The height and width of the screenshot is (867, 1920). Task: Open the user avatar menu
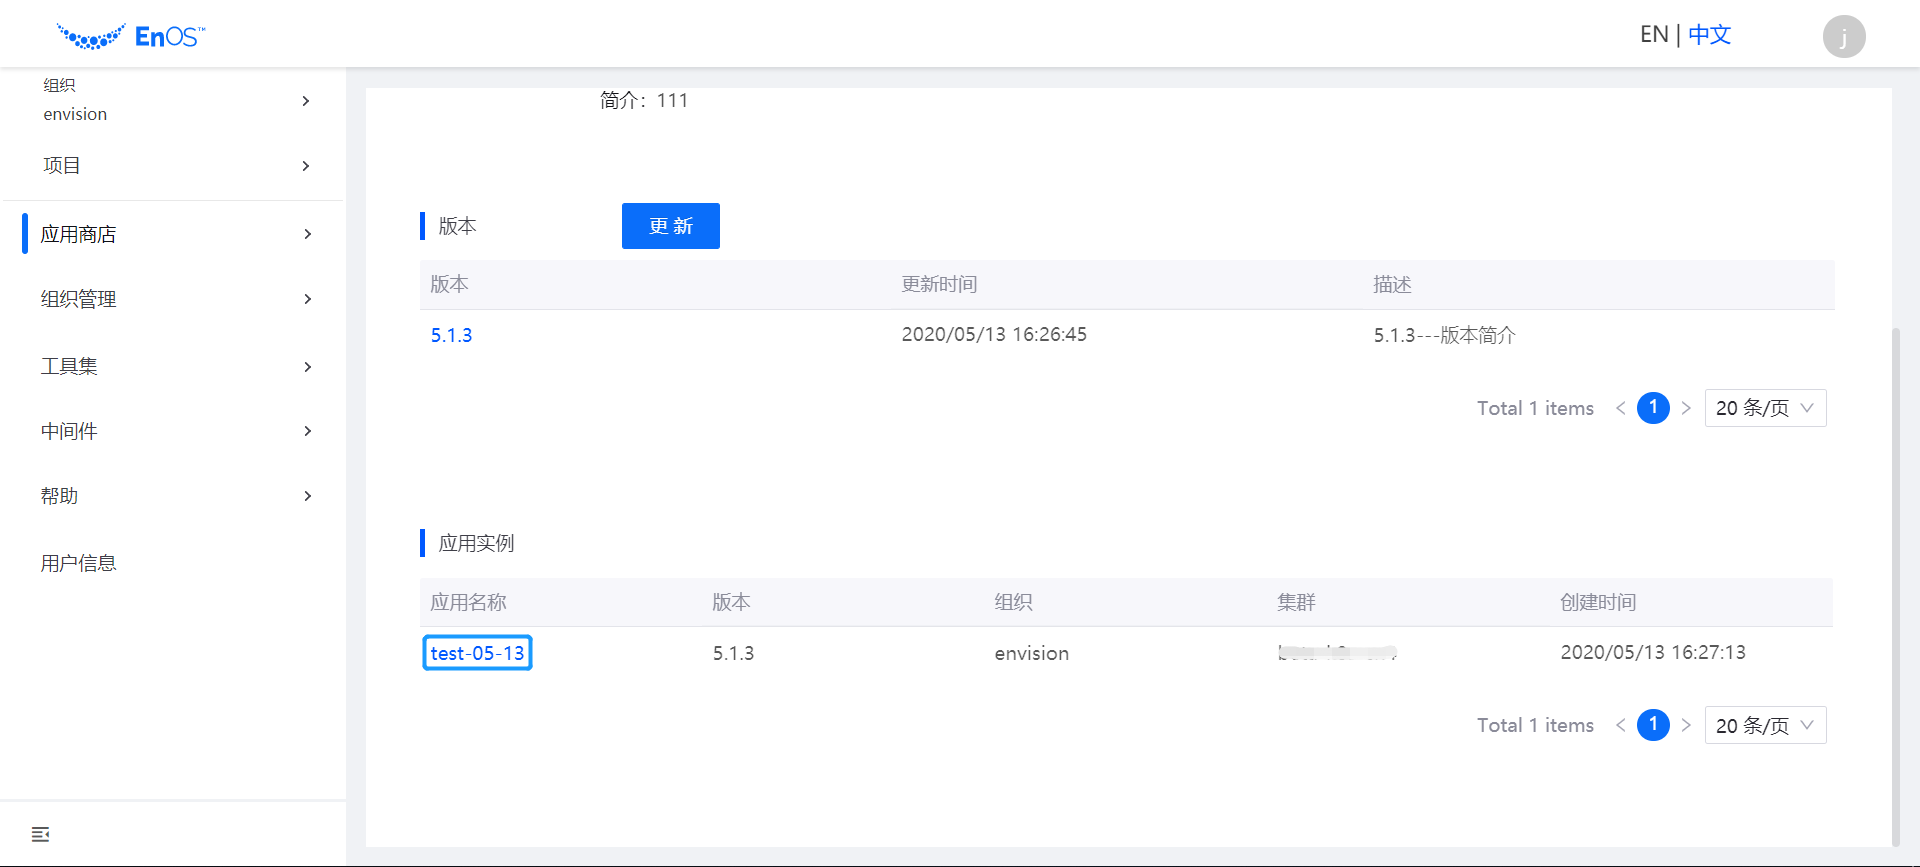1843,37
